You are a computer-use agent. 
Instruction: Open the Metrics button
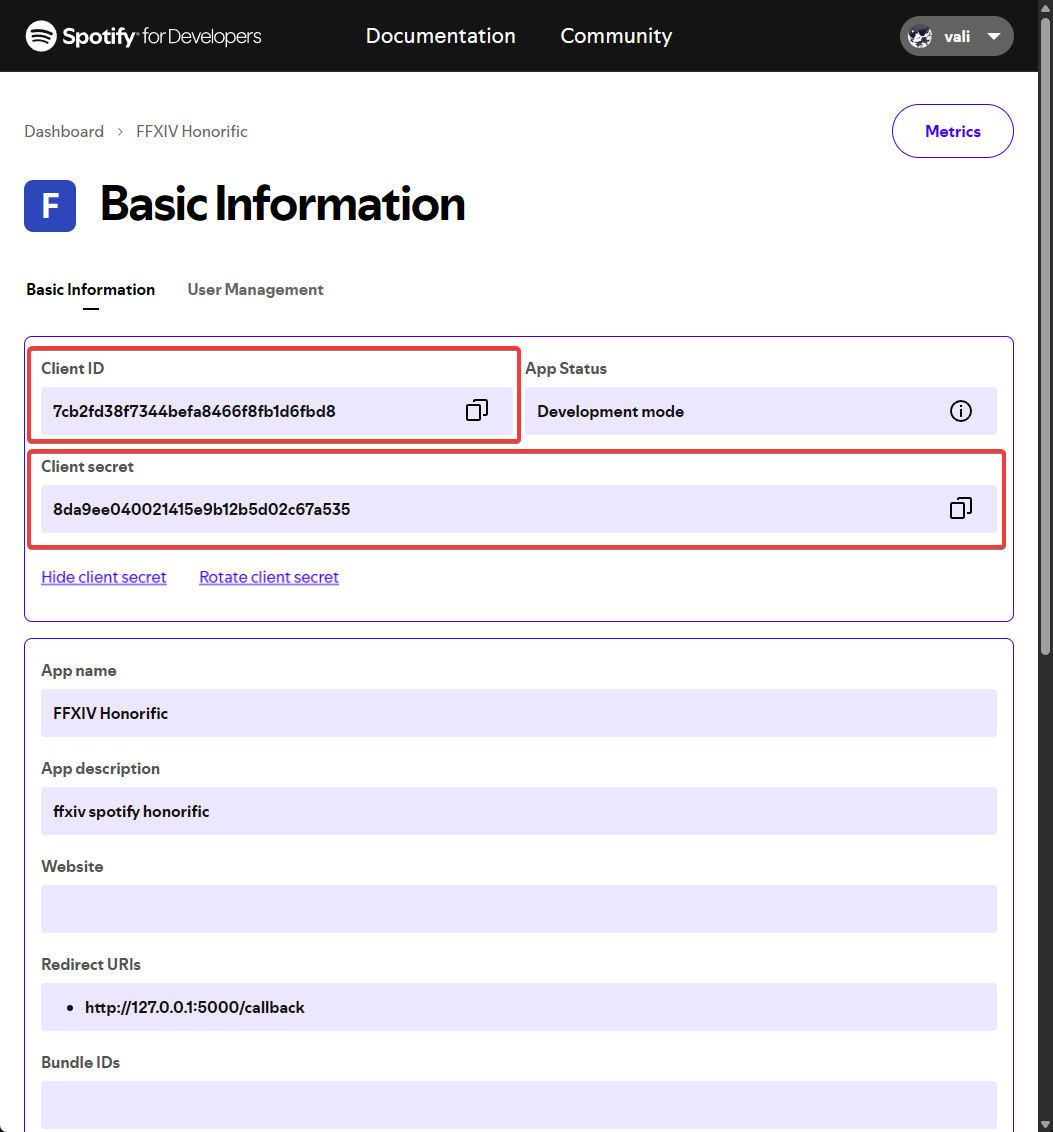pyautogui.click(x=953, y=131)
